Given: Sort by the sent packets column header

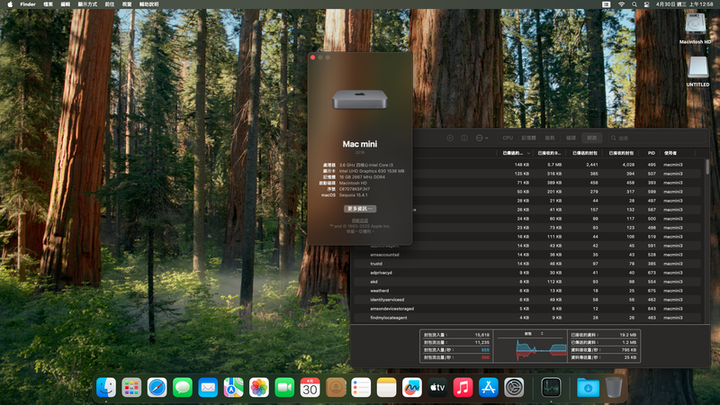Looking at the screenshot, I should point(585,153).
